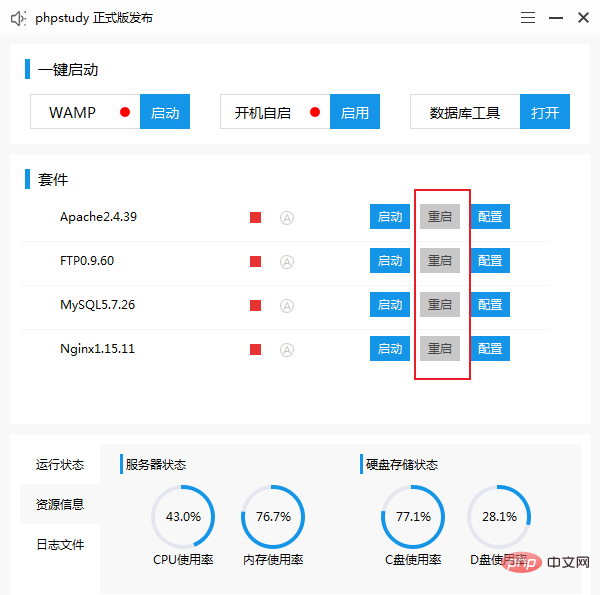Restart FTP0.9.60 service

click(440, 261)
